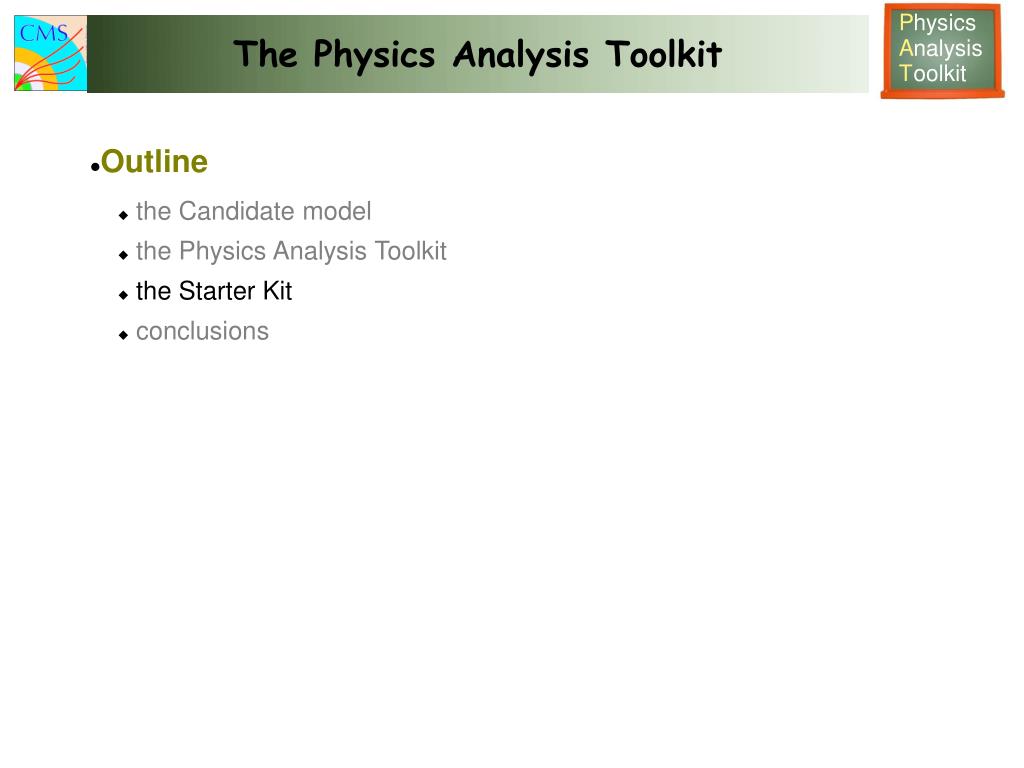Select "the Physics Analysis Toolkit" outline item

[x=291, y=251]
